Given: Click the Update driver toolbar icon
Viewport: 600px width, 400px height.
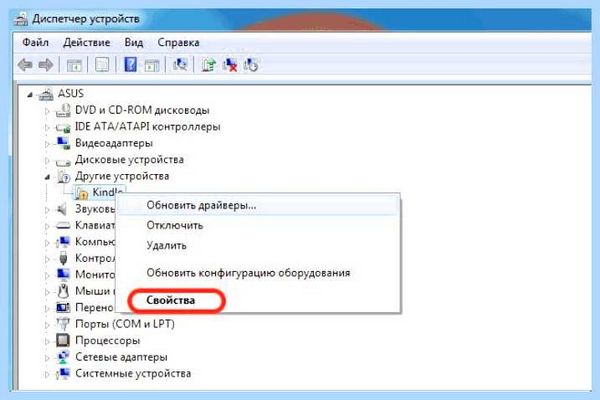Looking at the screenshot, I should tap(209, 64).
